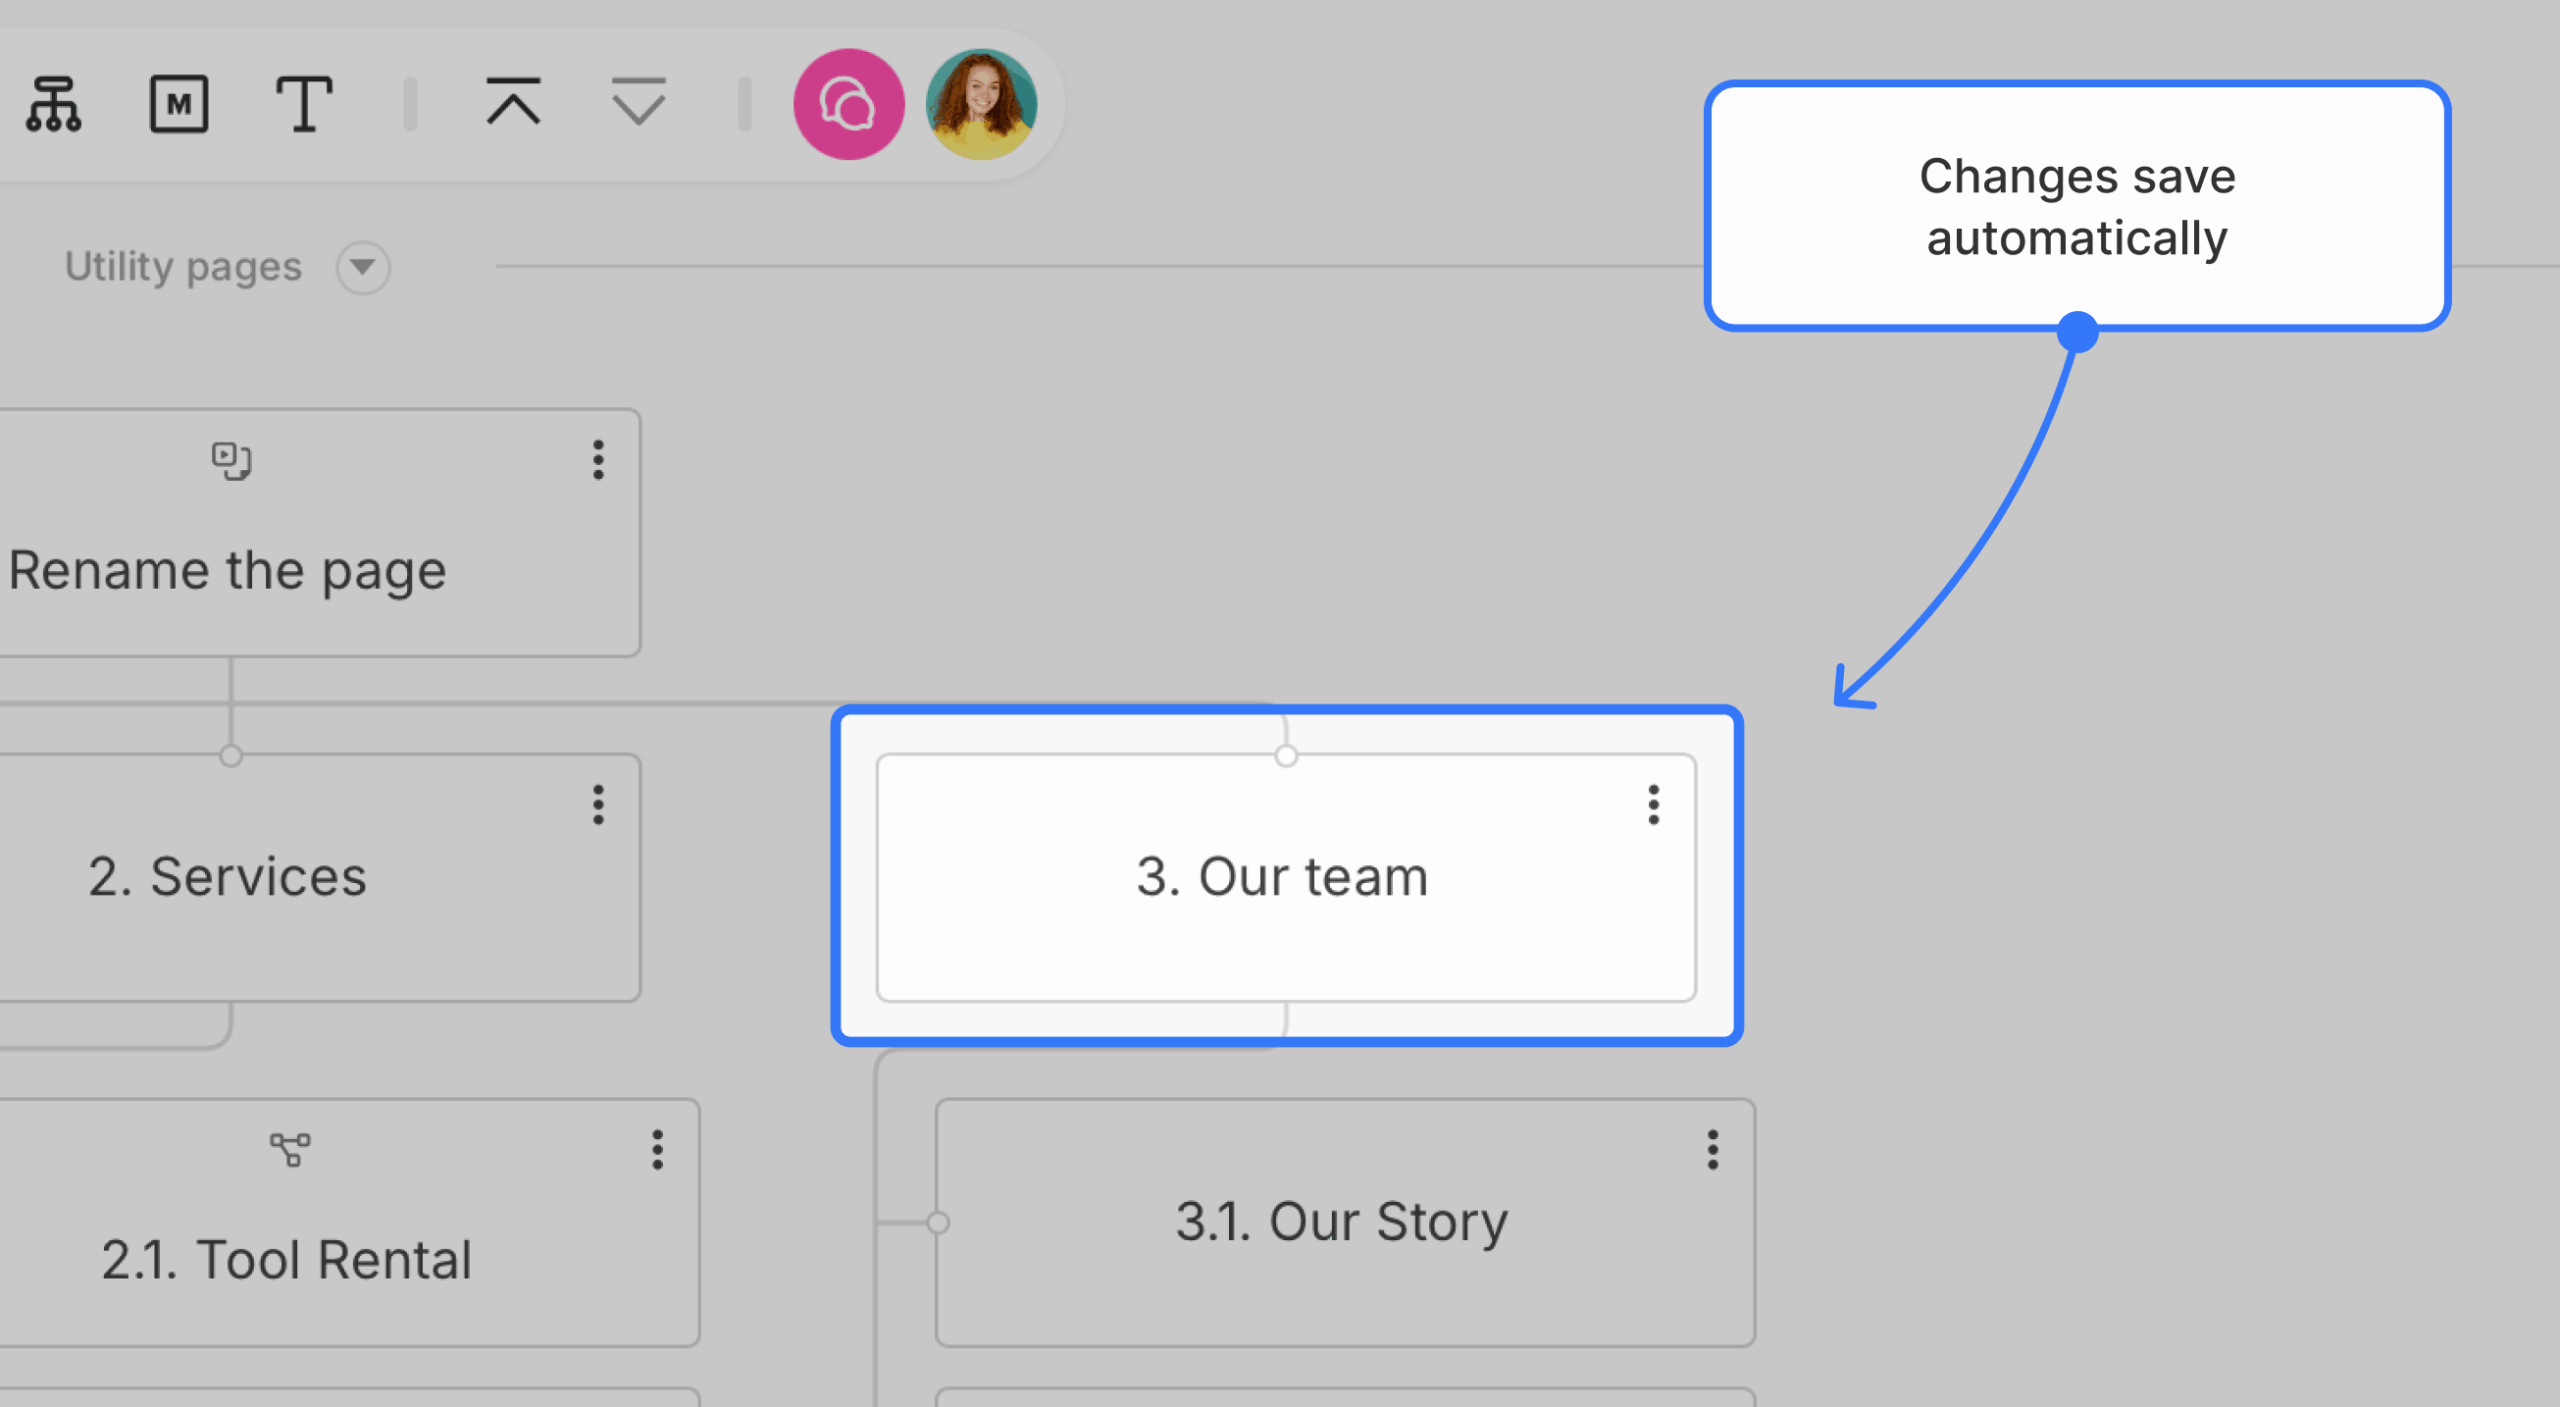Click the M markdown box icon
The width and height of the screenshot is (2560, 1407).
179,104
